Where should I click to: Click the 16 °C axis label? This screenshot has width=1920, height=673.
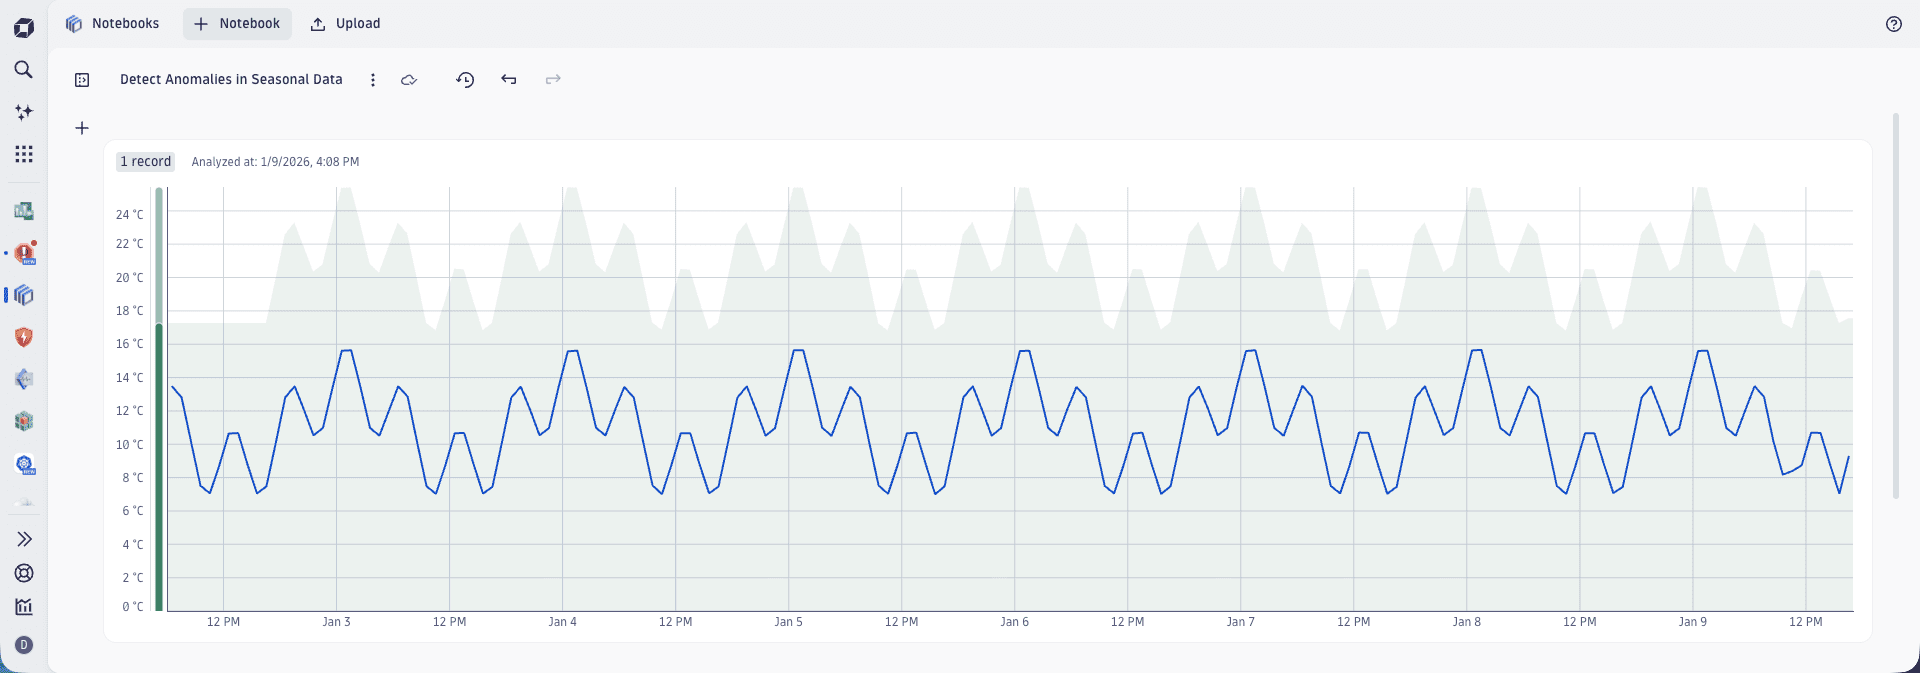[130, 344]
